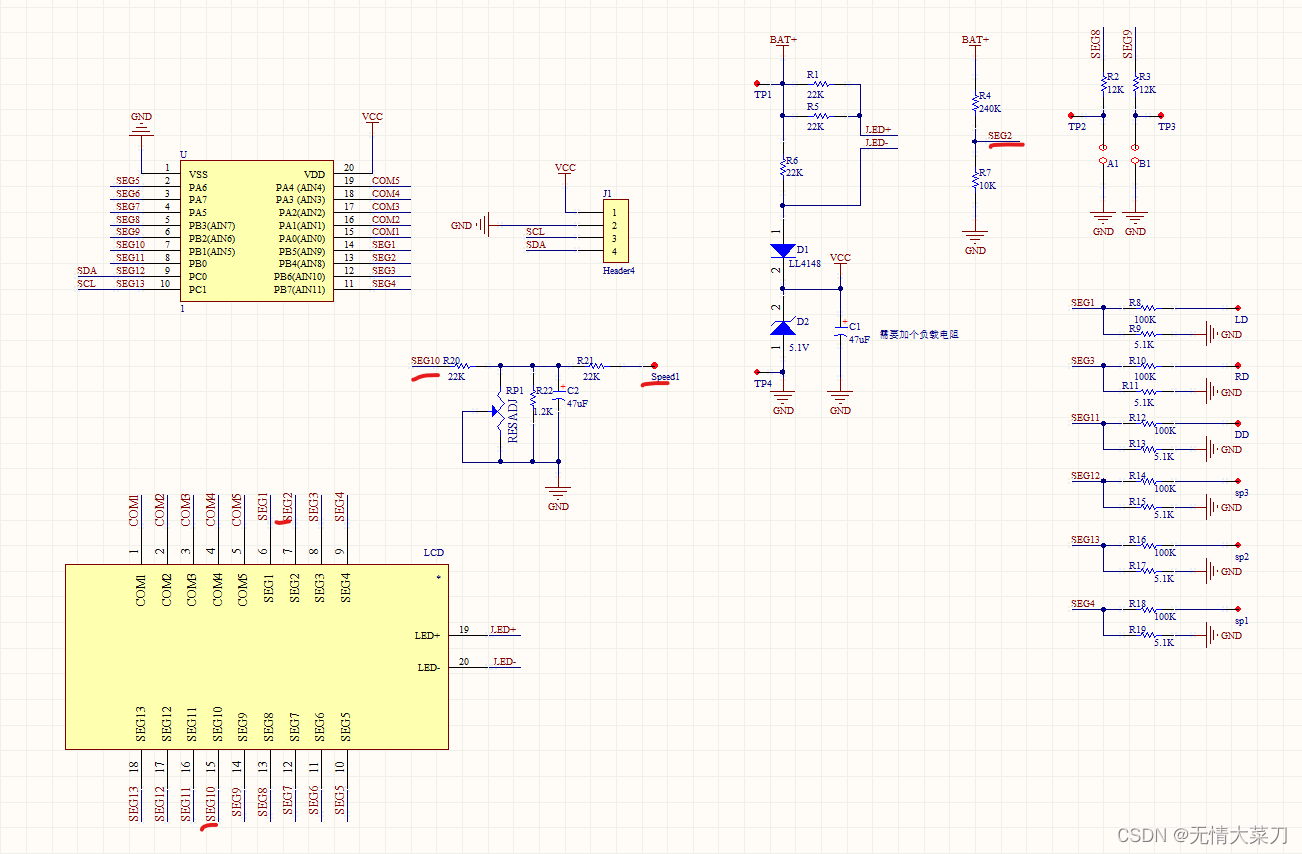Click the Header4 text under J1

[619, 271]
